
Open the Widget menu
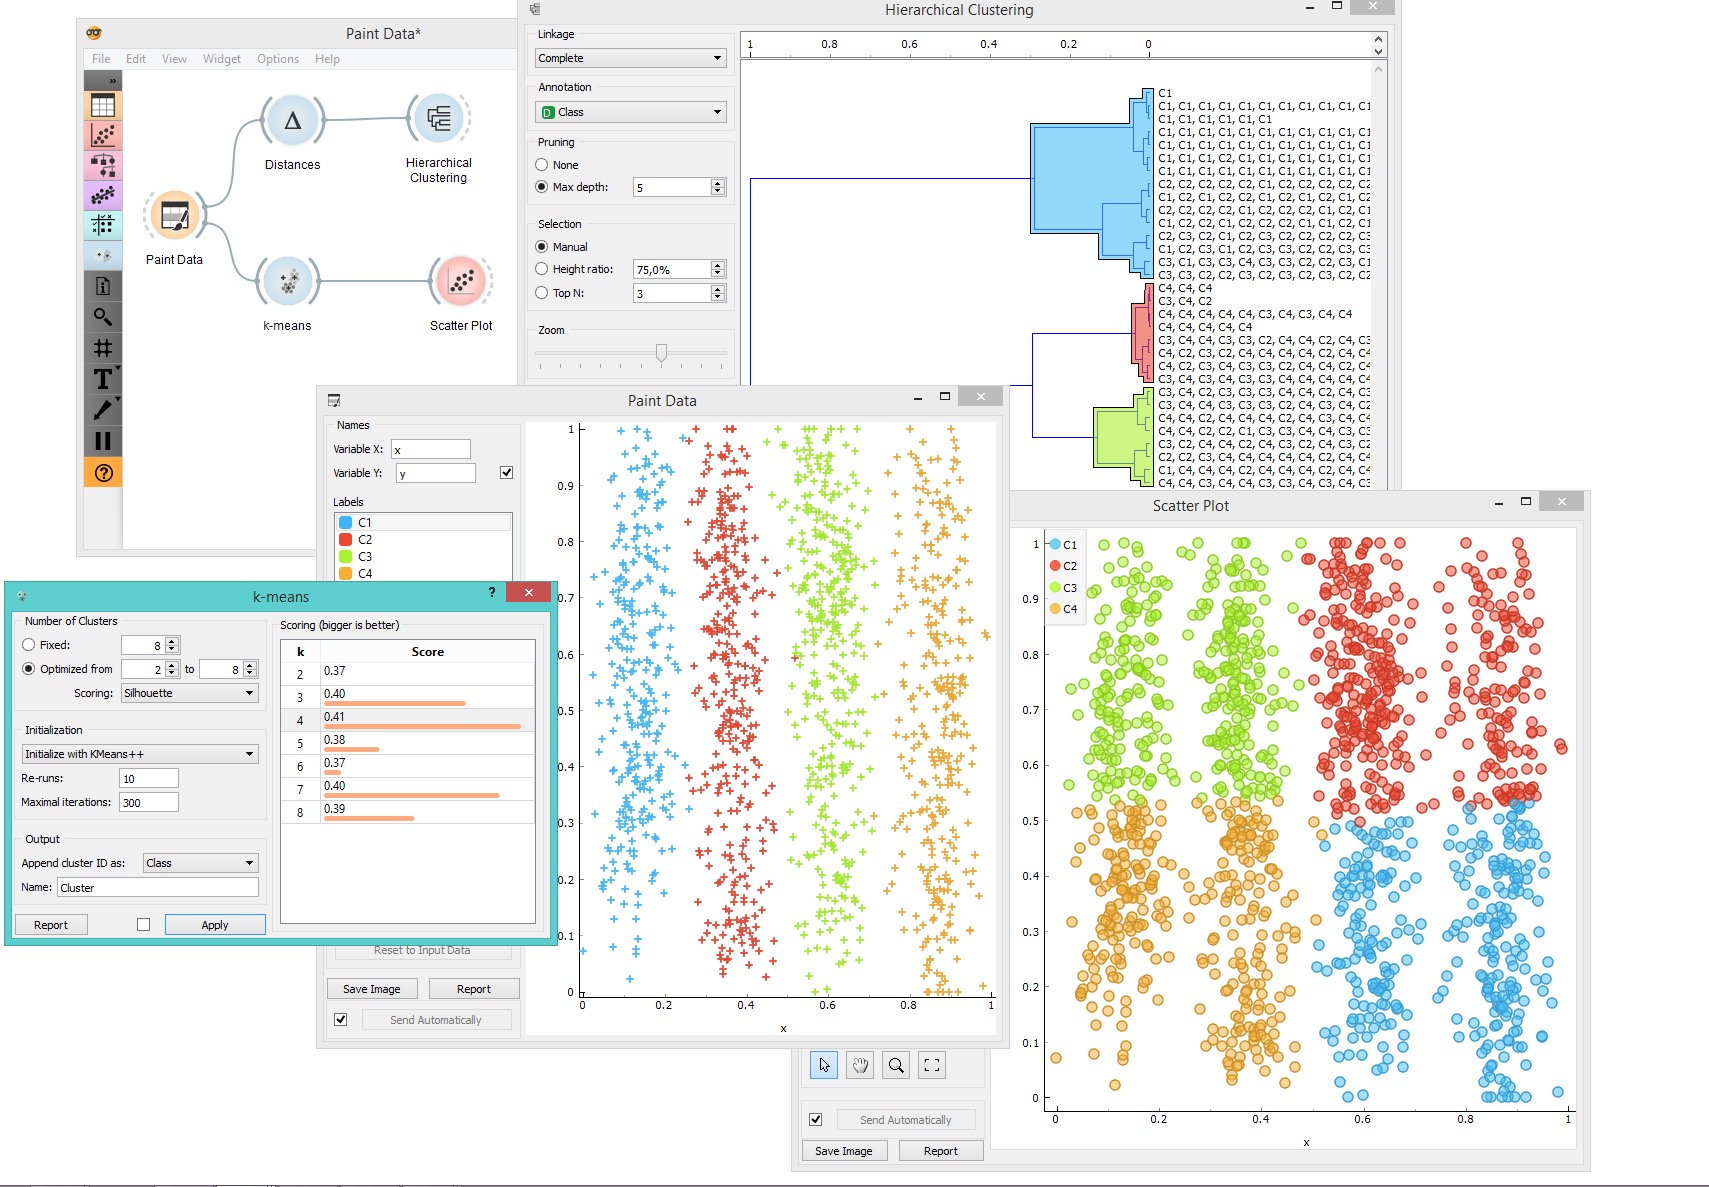221,59
